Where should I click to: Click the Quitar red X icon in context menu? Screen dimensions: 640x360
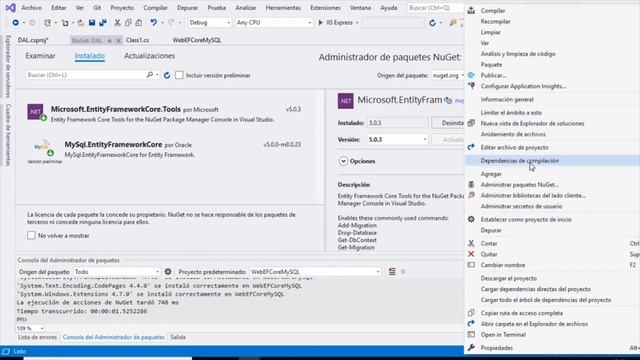(x=471, y=254)
